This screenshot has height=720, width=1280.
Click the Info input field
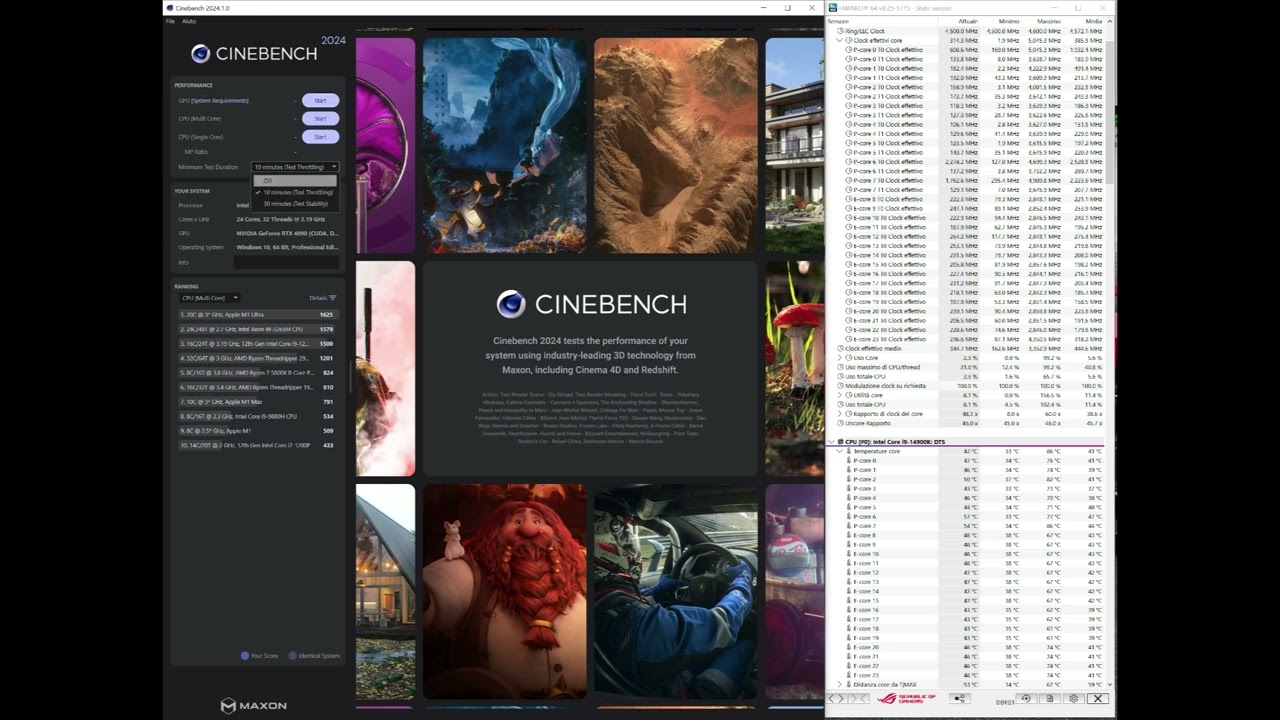pyautogui.click(x=286, y=262)
